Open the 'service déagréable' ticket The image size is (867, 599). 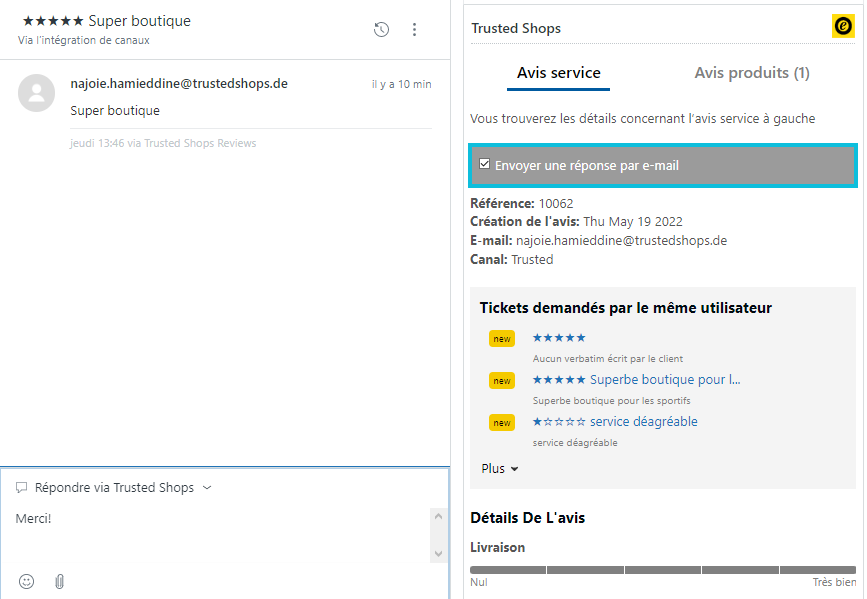(615, 421)
